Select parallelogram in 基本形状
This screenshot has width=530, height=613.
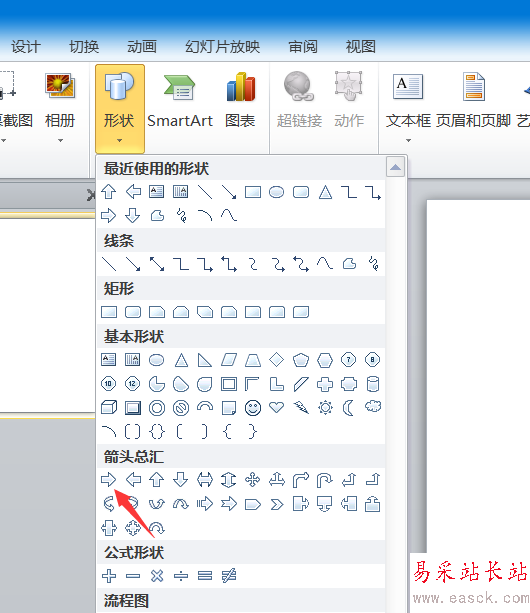click(x=229, y=360)
